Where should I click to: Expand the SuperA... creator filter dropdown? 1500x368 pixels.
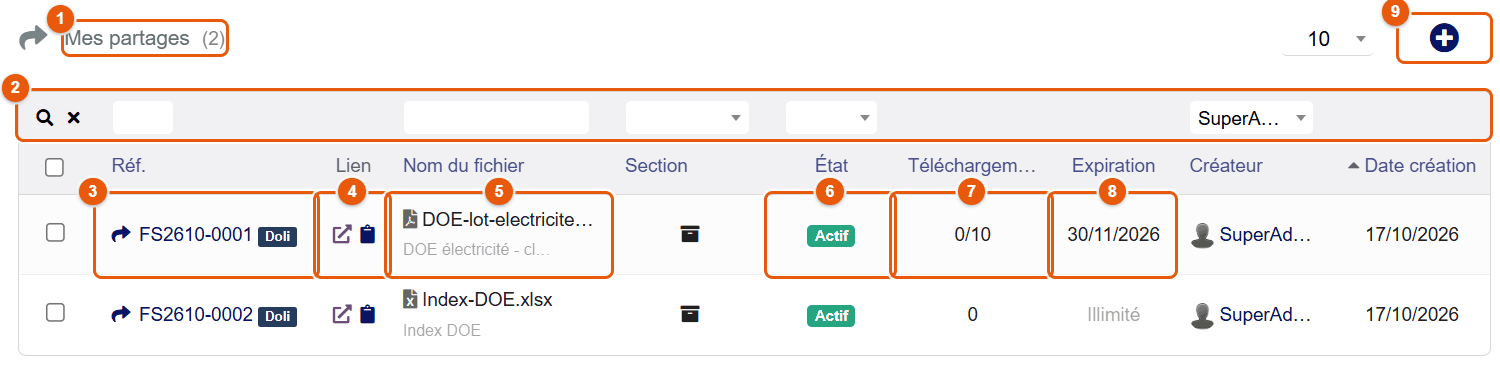tap(1252, 117)
